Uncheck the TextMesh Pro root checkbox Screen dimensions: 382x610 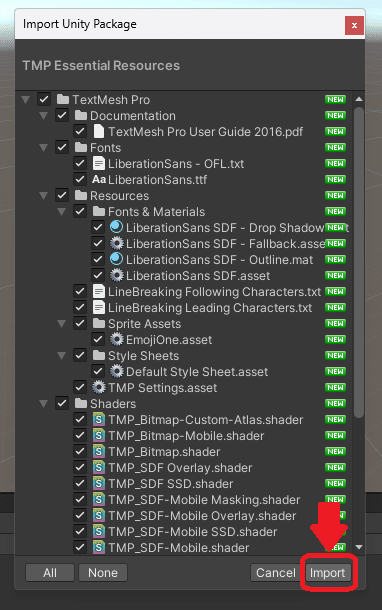click(44, 99)
